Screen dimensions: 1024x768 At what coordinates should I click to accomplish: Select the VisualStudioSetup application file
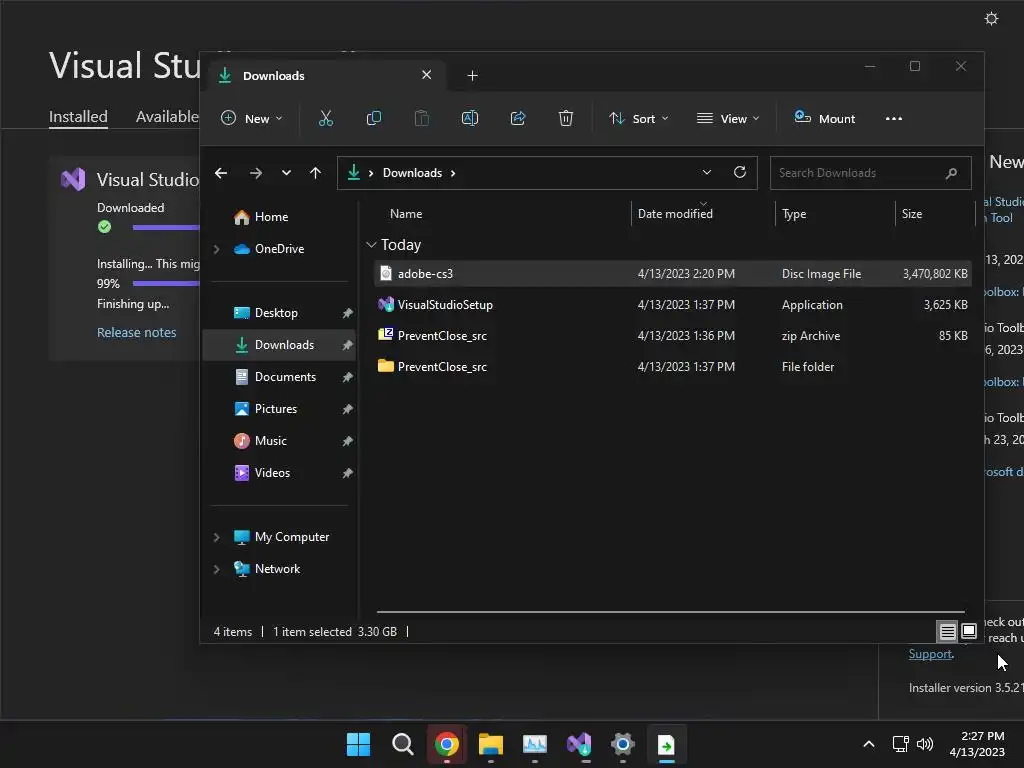pyautogui.click(x=673, y=305)
